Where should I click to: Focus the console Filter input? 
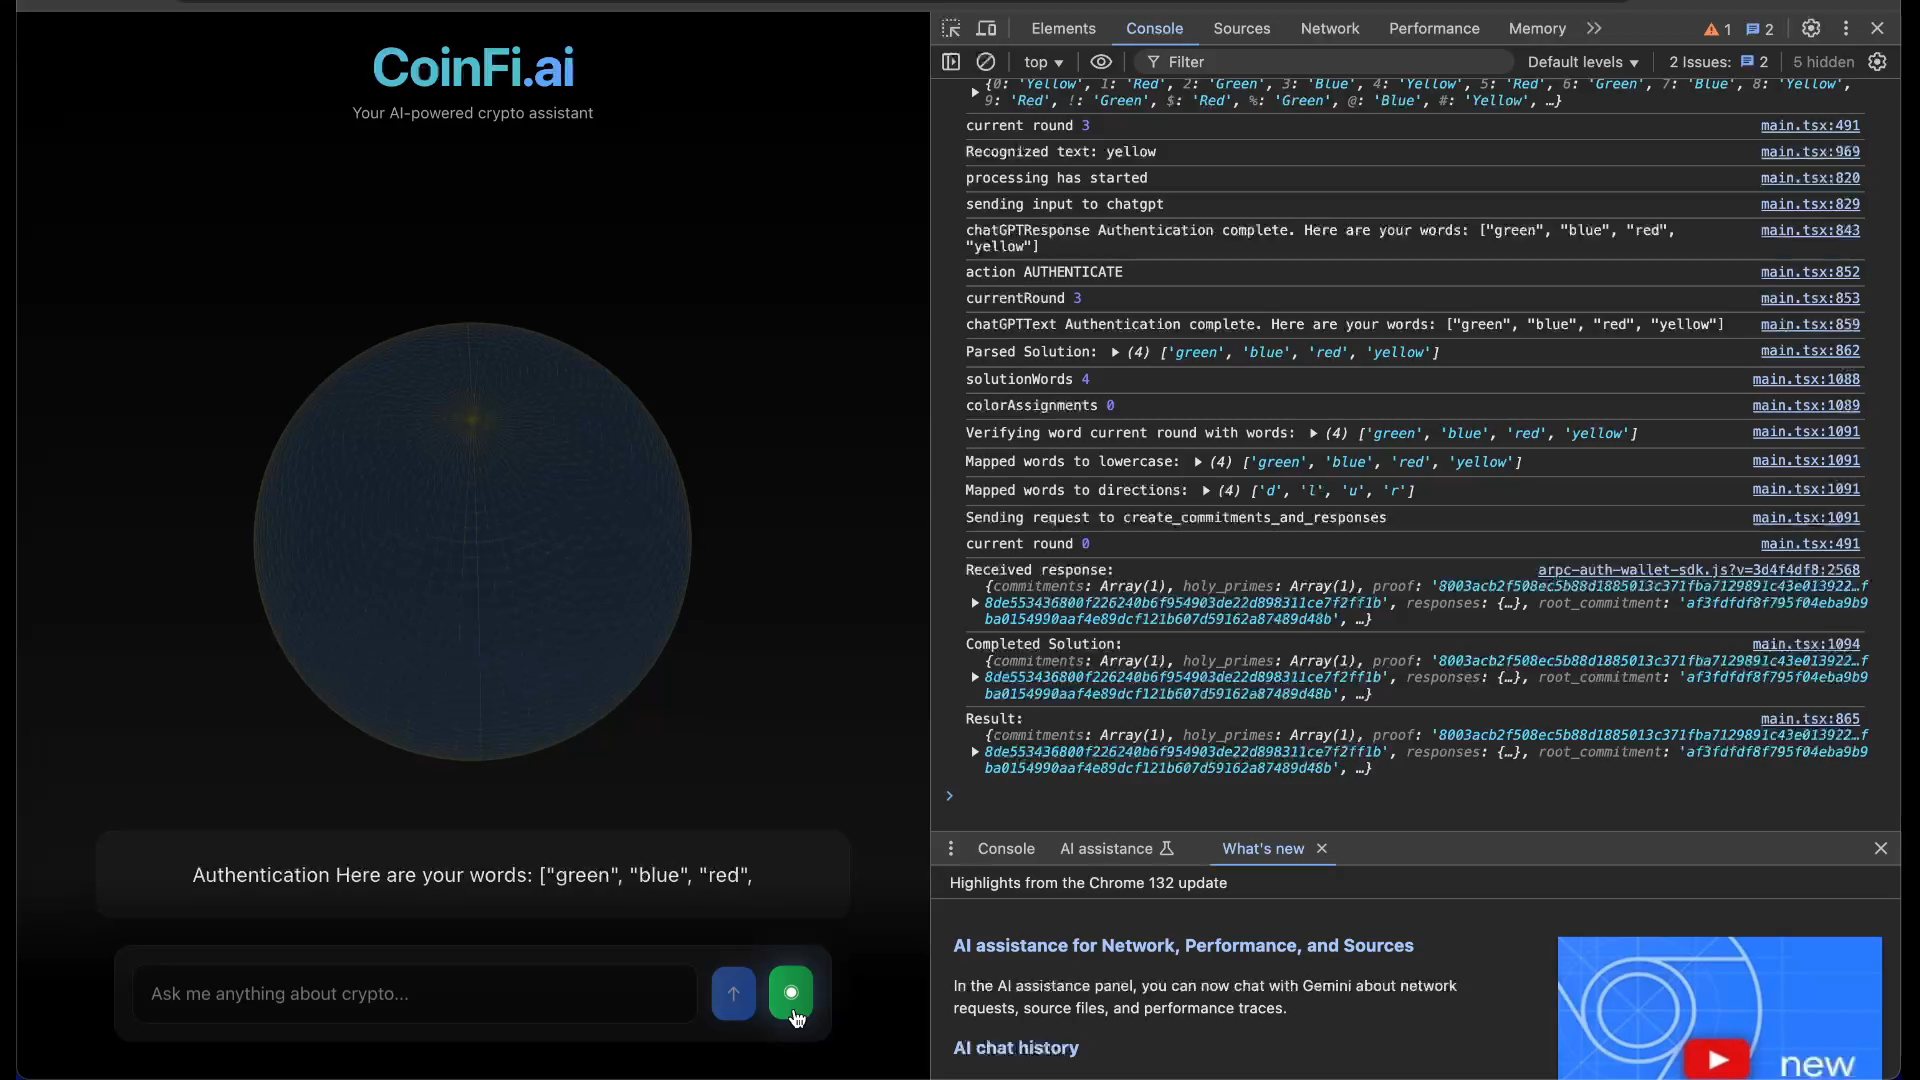click(1325, 62)
